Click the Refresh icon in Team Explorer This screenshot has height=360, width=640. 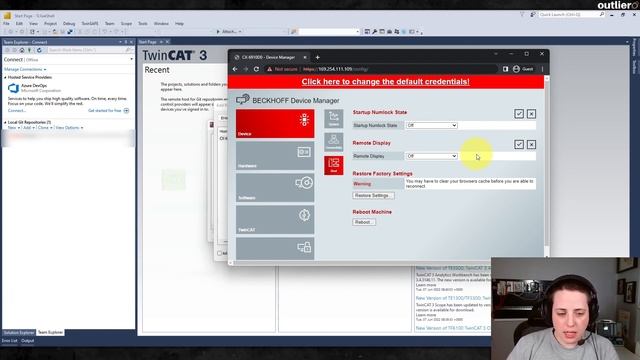click(x=39, y=50)
